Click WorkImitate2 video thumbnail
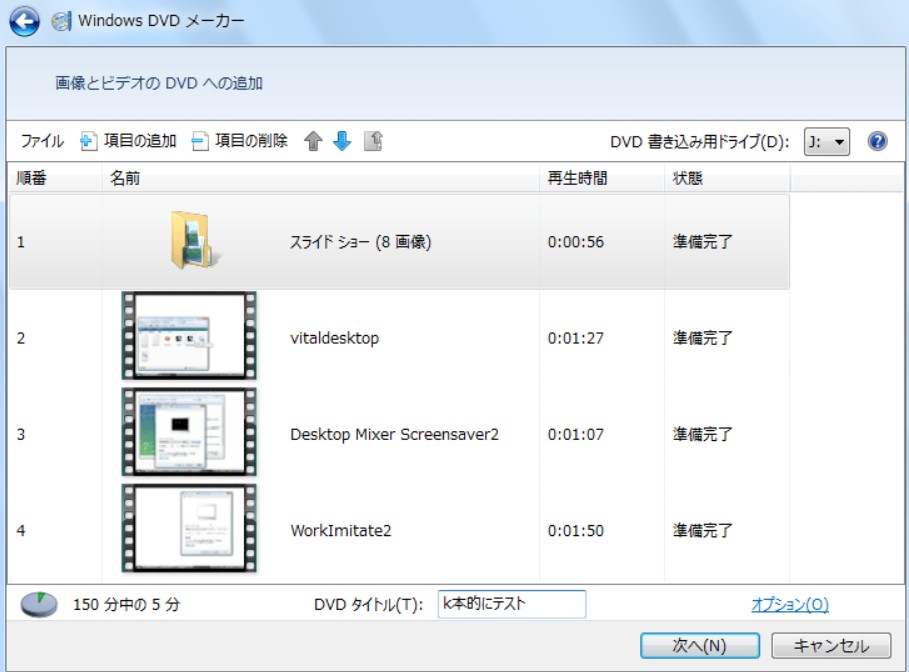Viewport: 909px width, 672px height. [x=189, y=528]
